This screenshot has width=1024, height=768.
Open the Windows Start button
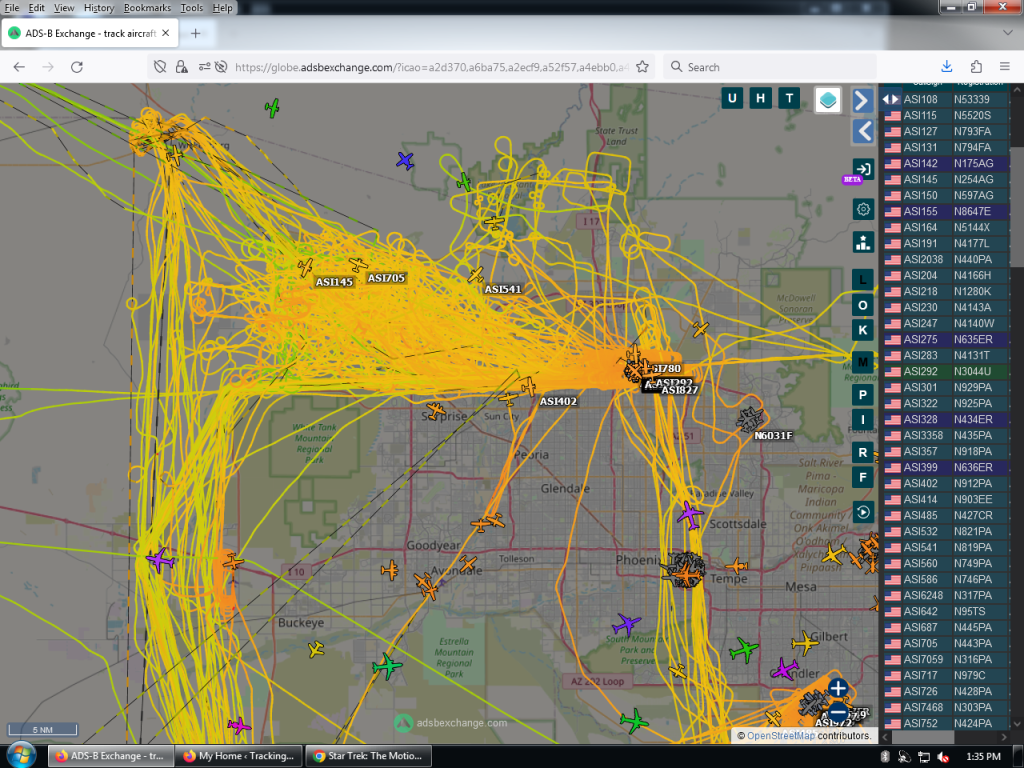(21, 756)
